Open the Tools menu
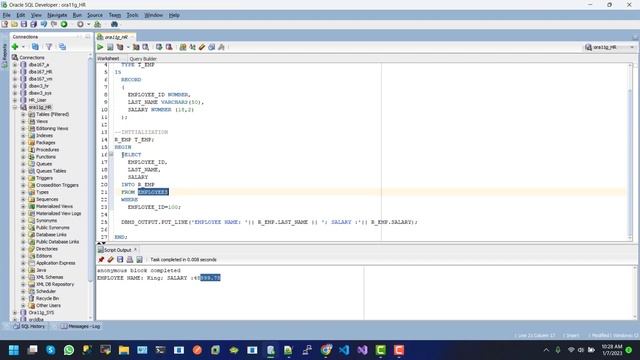This screenshot has height=360, width=640. pyautogui.click(x=132, y=15)
